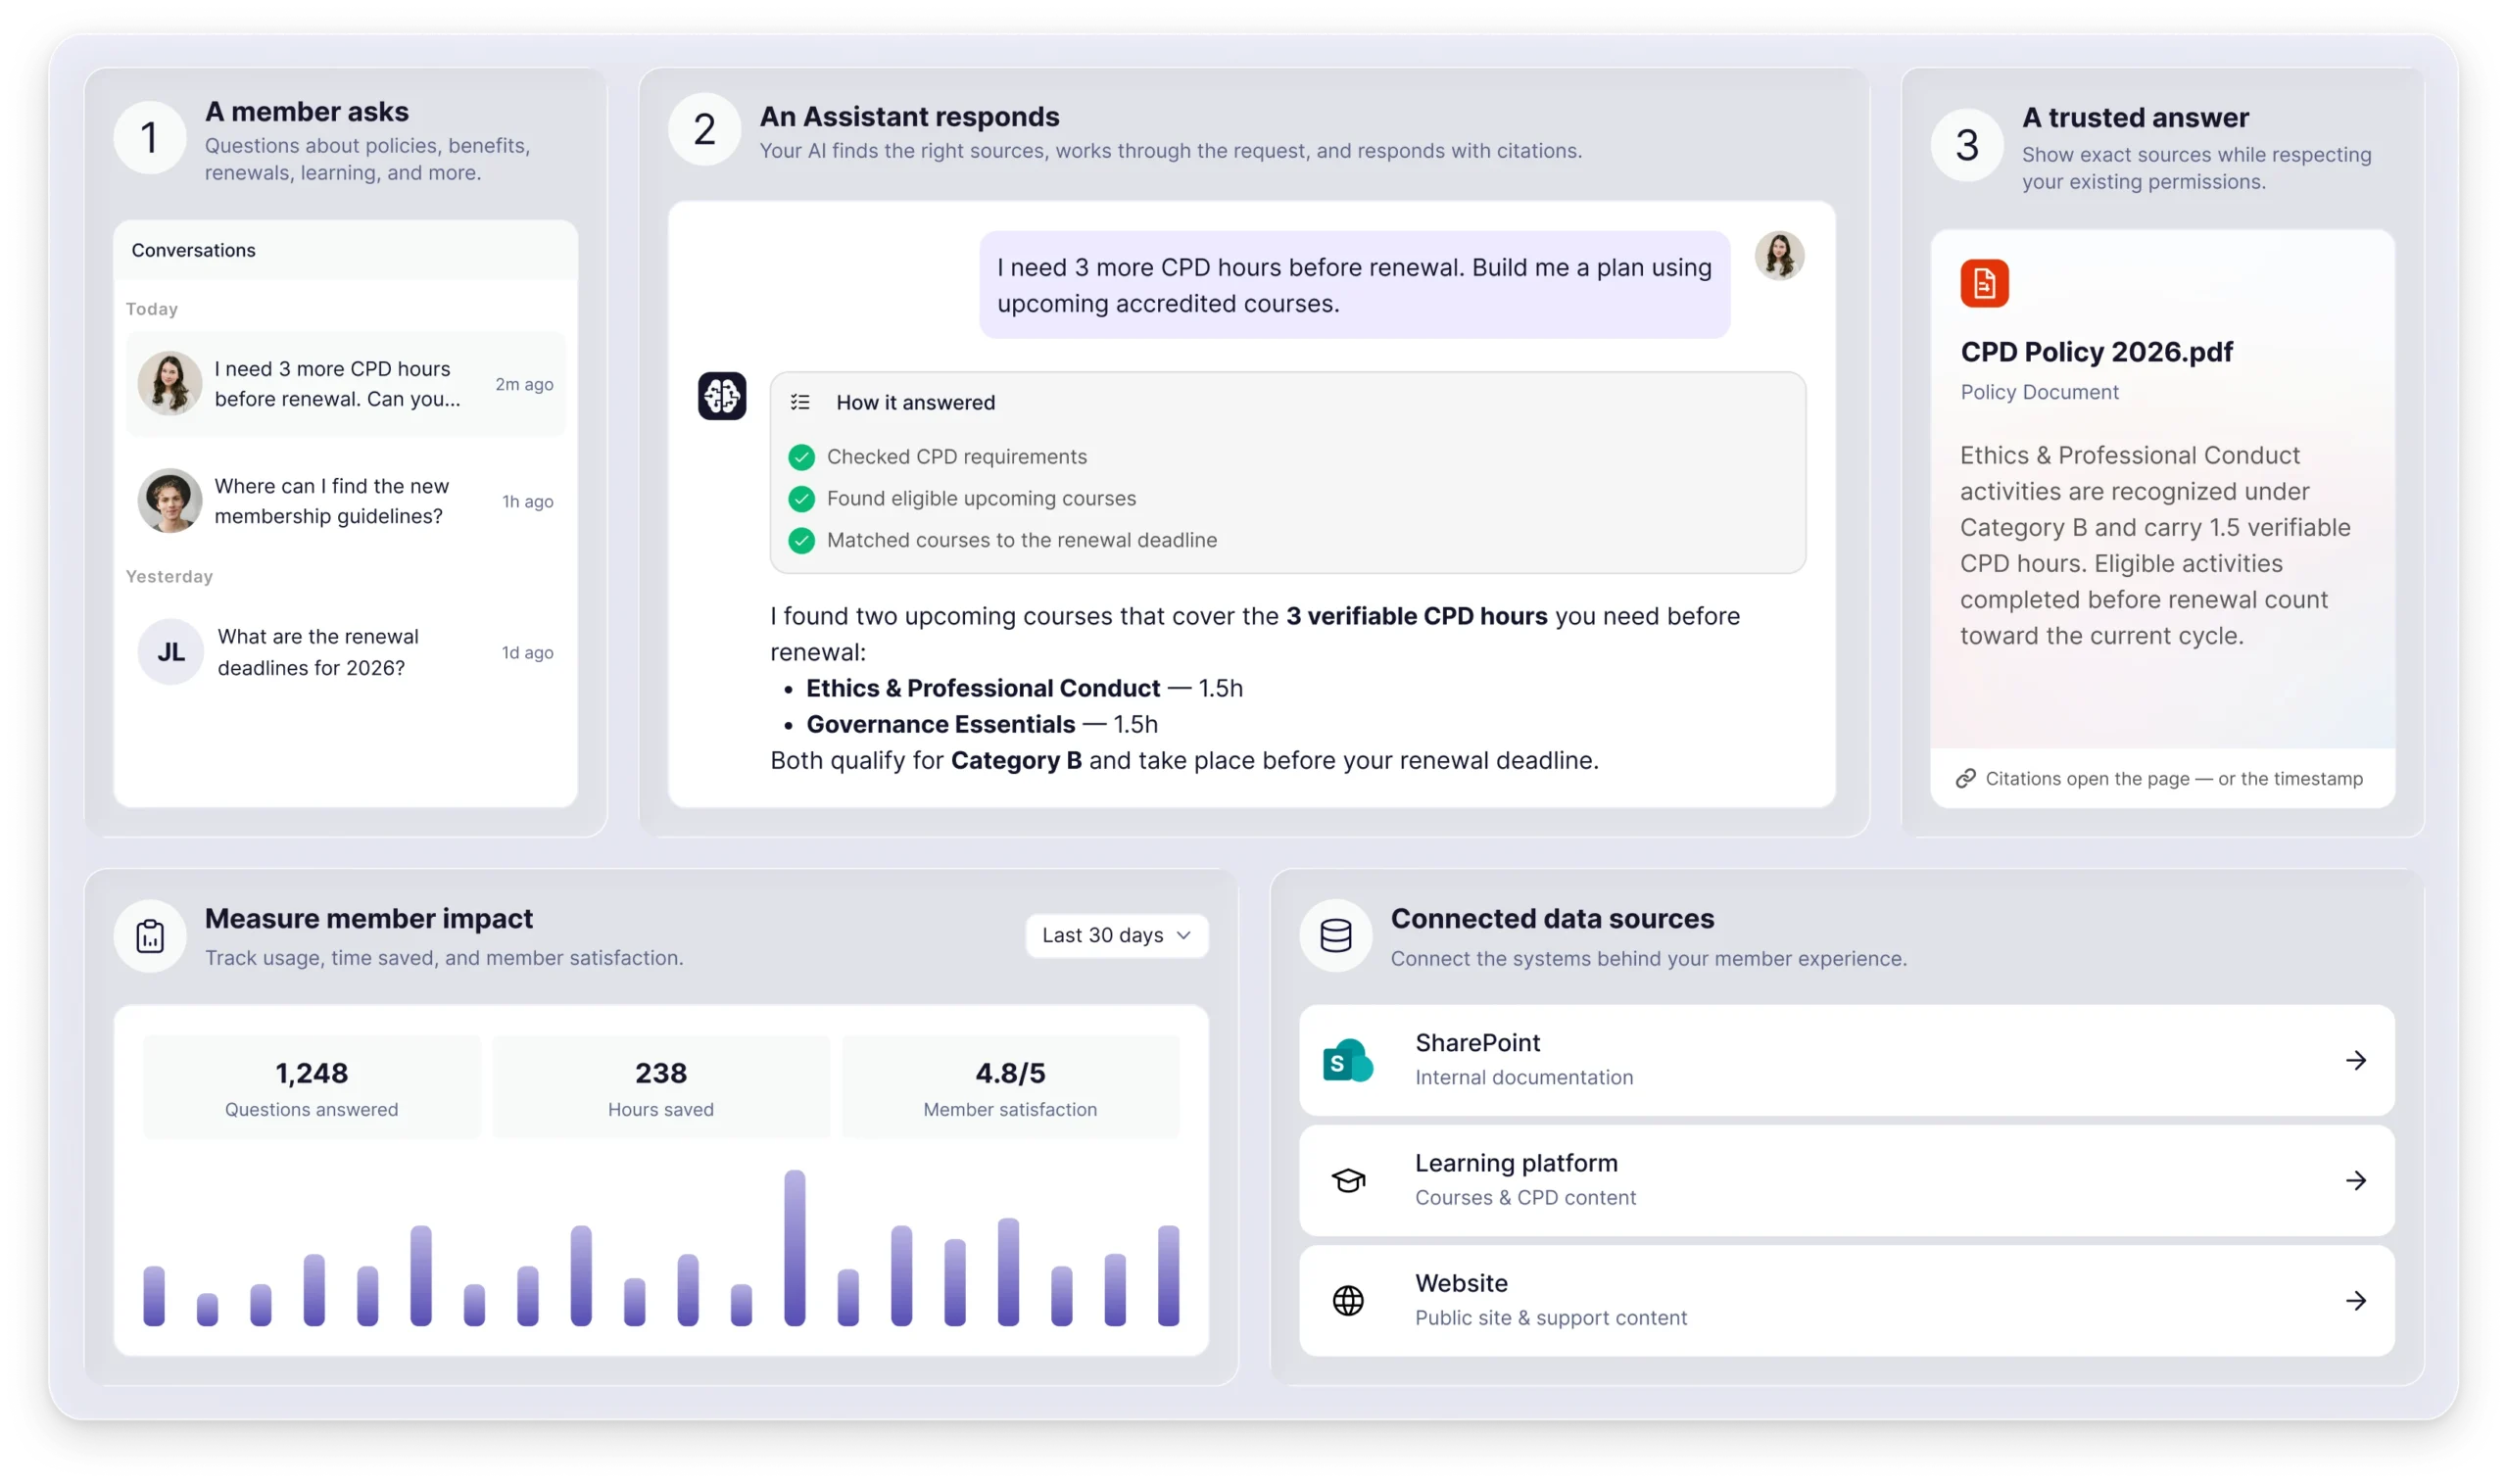Click the user's chat message bubble
This screenshot has height=1484, width=2508.
[1354, 285]
